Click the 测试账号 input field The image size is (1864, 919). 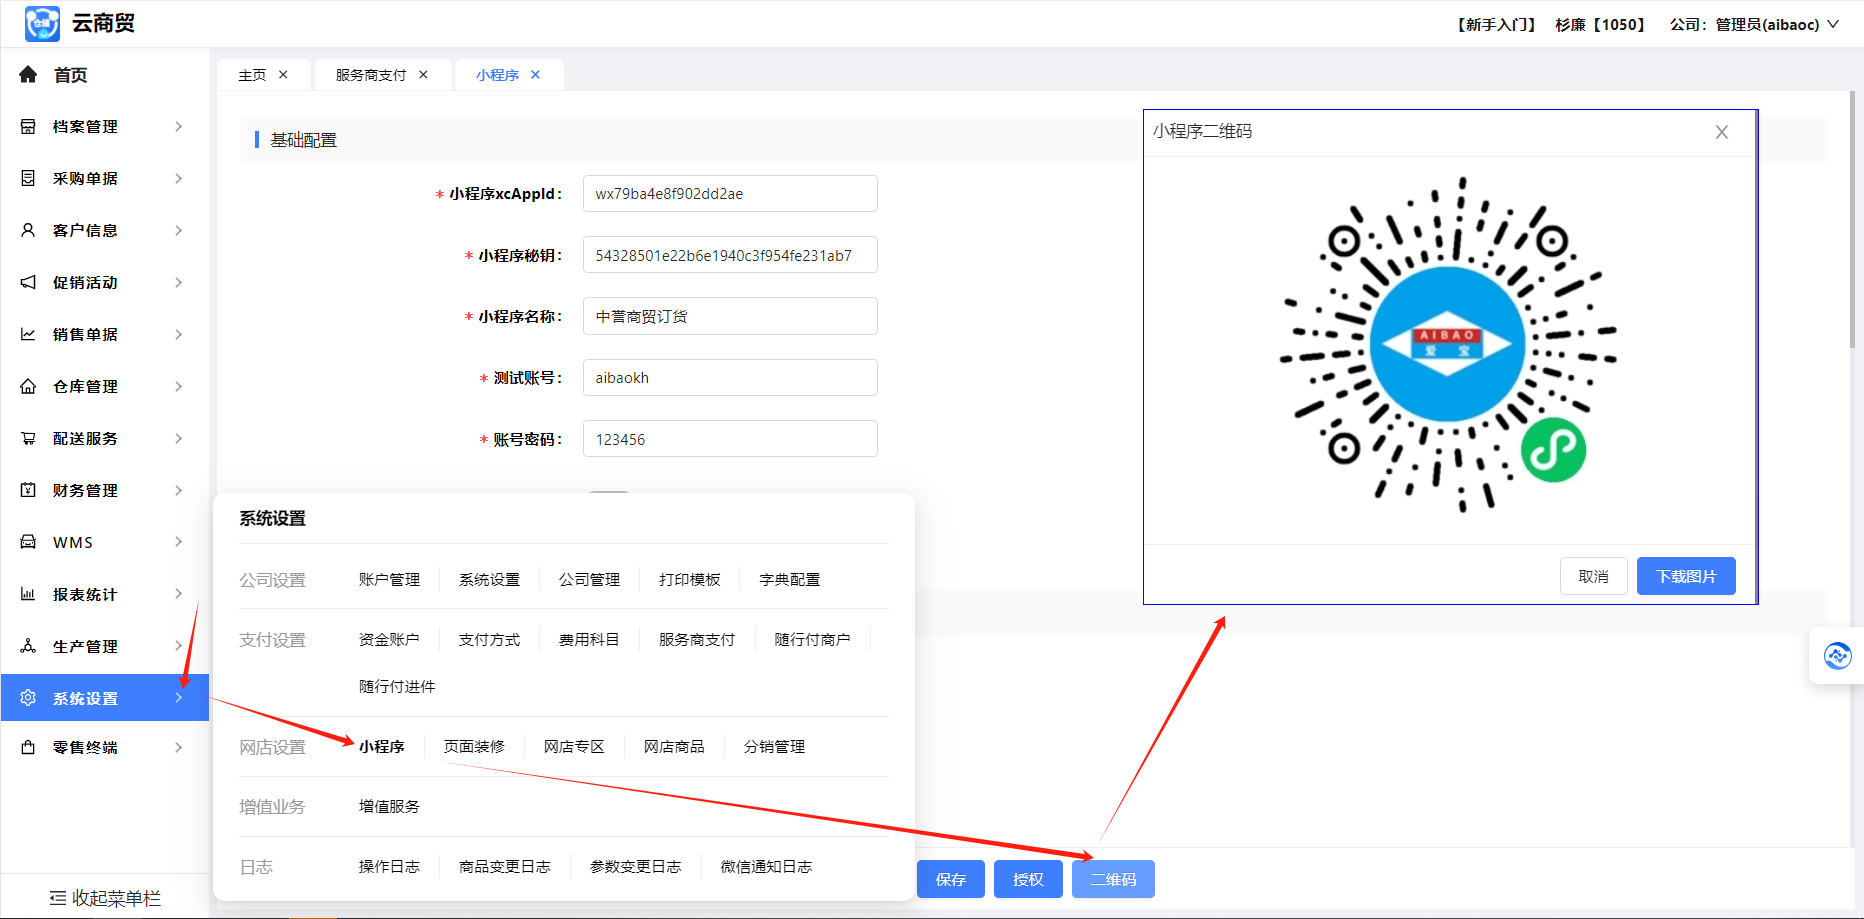click(x=730, y=378)
